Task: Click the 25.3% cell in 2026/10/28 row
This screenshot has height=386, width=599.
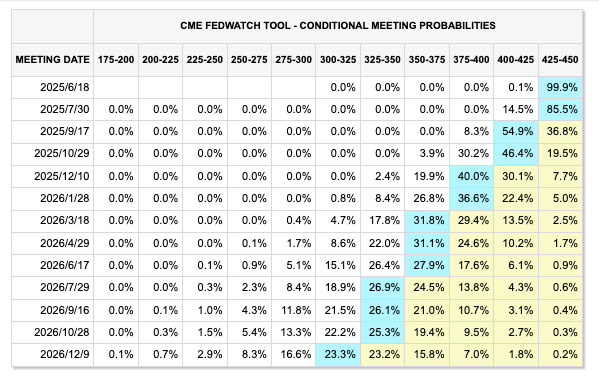Action: point(382,332)
